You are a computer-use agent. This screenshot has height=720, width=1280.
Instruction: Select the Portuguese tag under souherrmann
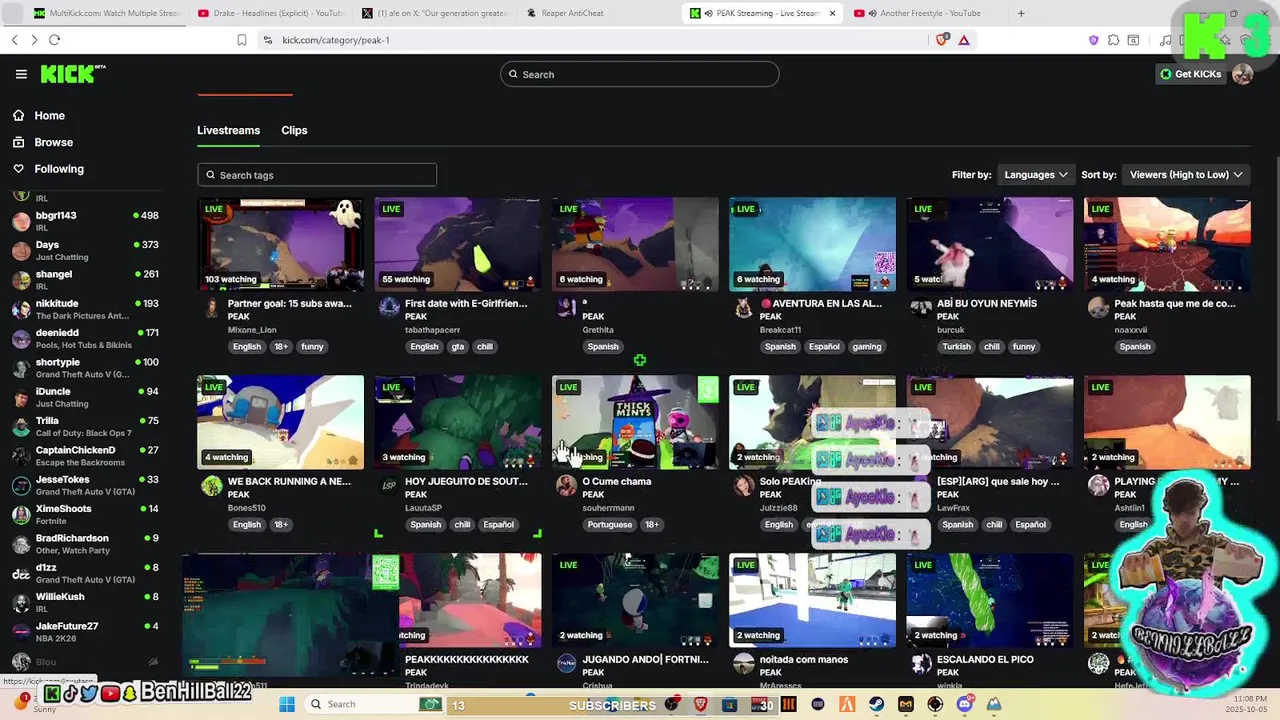pyautogui.click(x=610, y=525)
